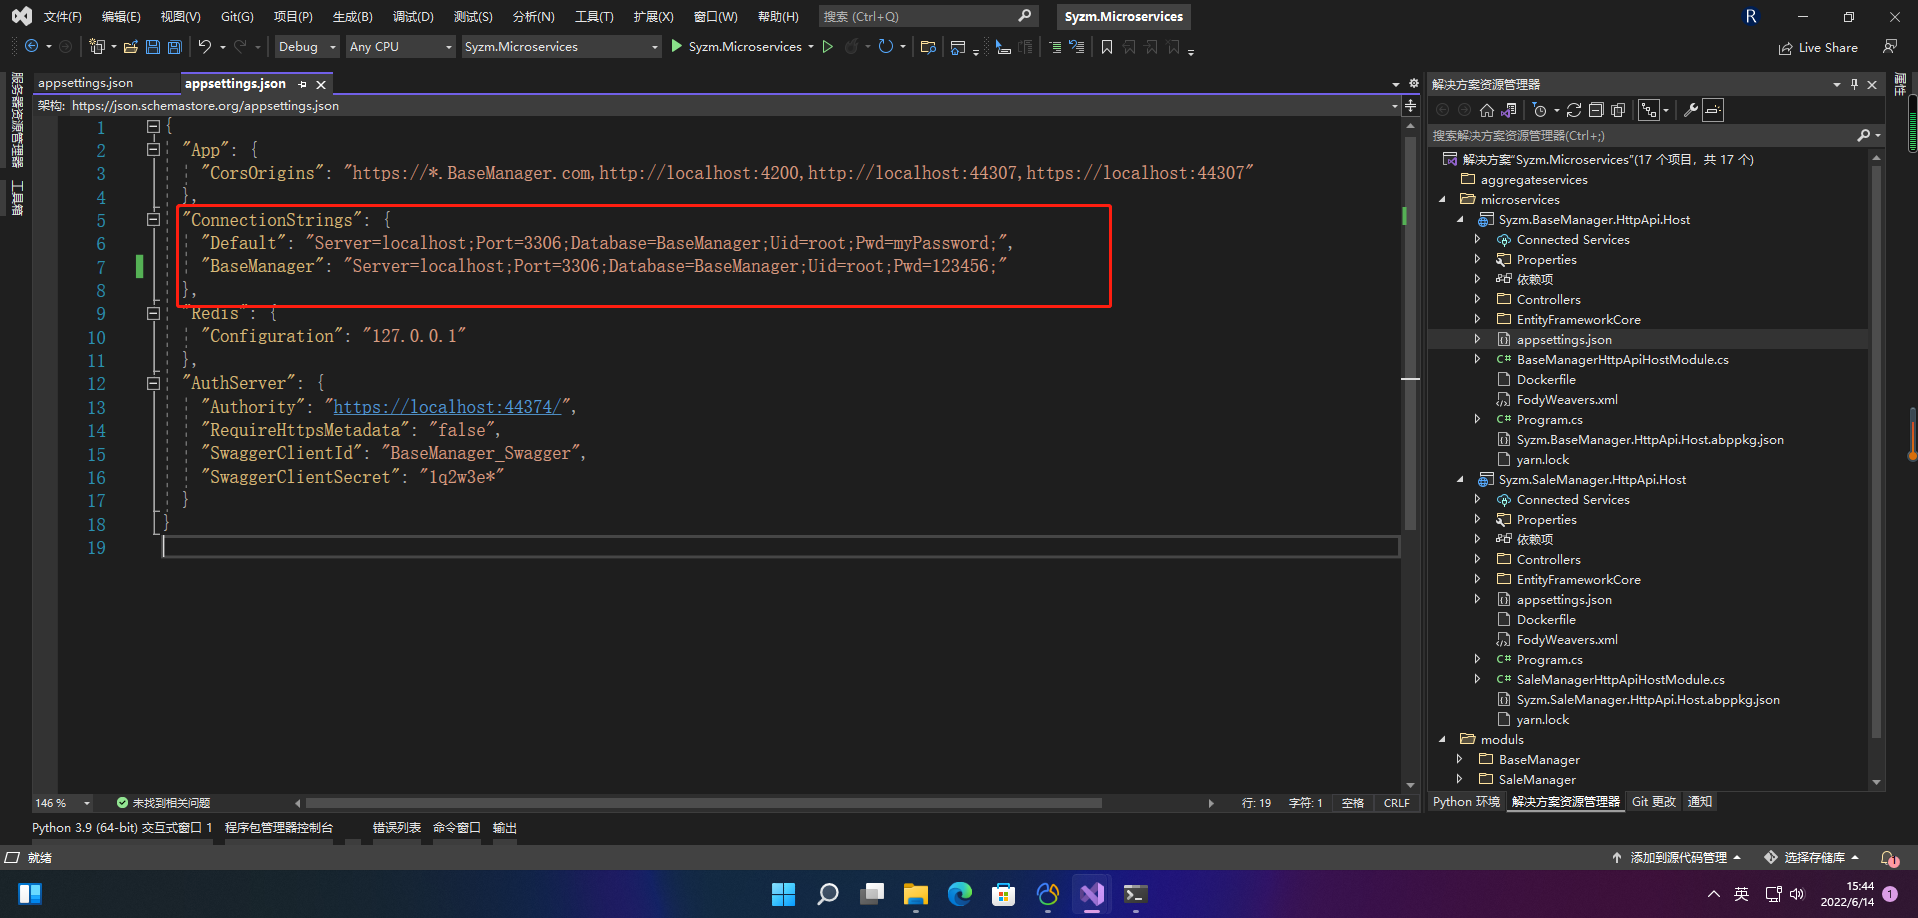Click the Restart circular arrow icon
Image resolution: width=1918 pixels, height=918 pixels.
(x=885, y=47)
